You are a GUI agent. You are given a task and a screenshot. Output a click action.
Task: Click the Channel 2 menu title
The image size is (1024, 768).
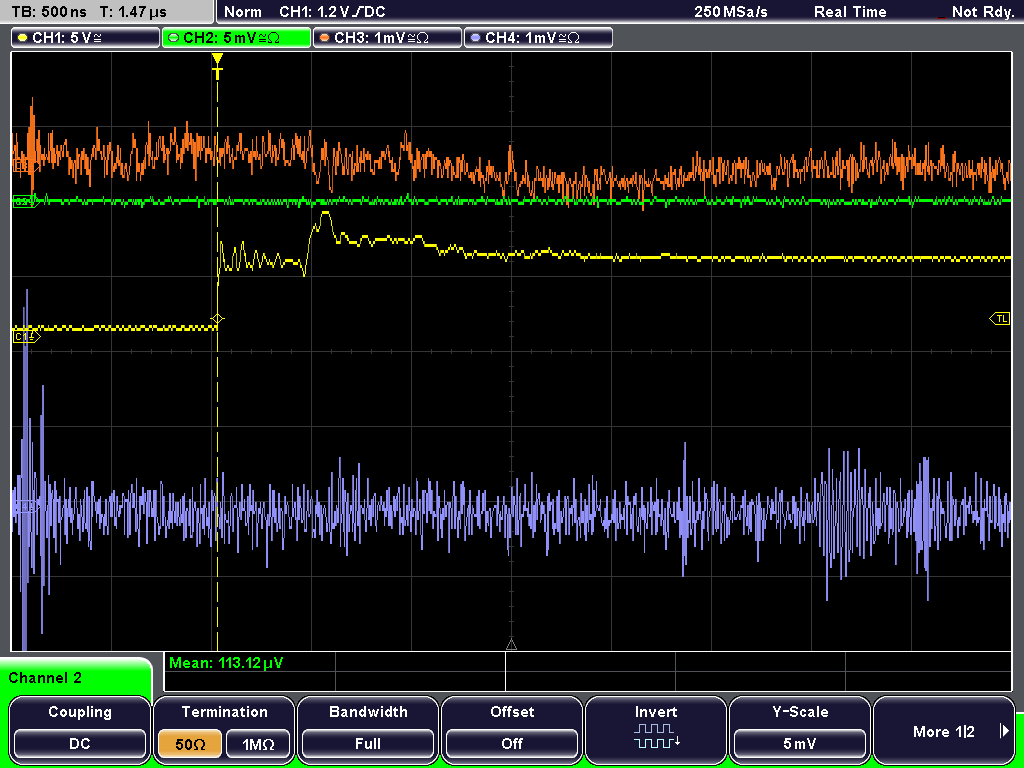click(45, 678)
